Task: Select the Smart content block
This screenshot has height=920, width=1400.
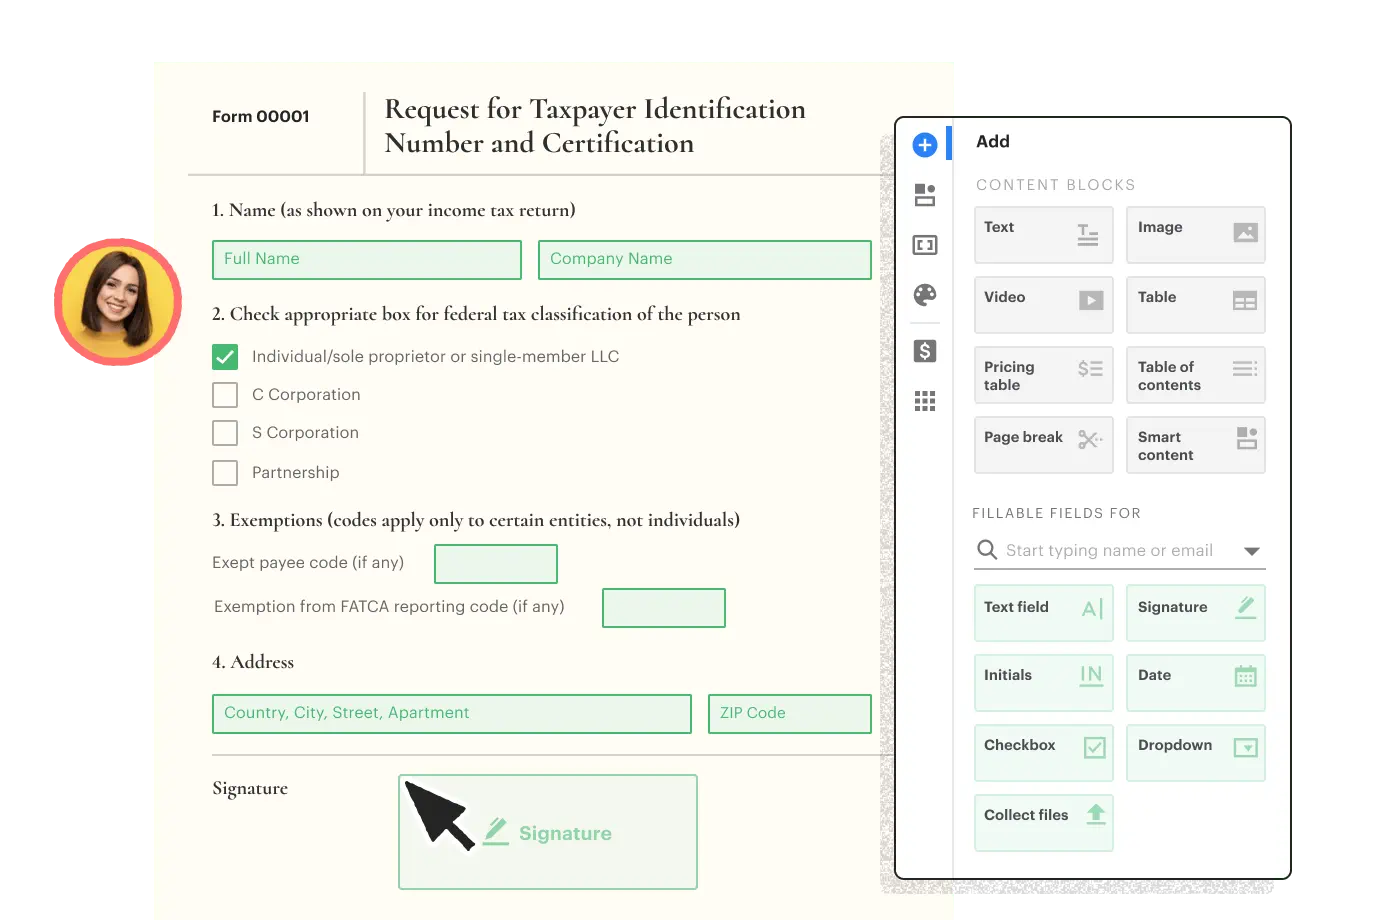Action: click(x=1196, y=445)
